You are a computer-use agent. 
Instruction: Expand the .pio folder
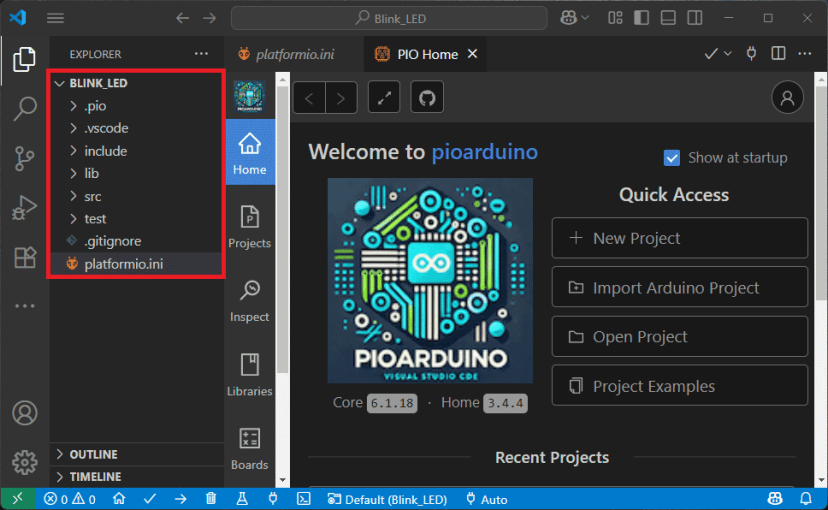(x=136, y=106)
